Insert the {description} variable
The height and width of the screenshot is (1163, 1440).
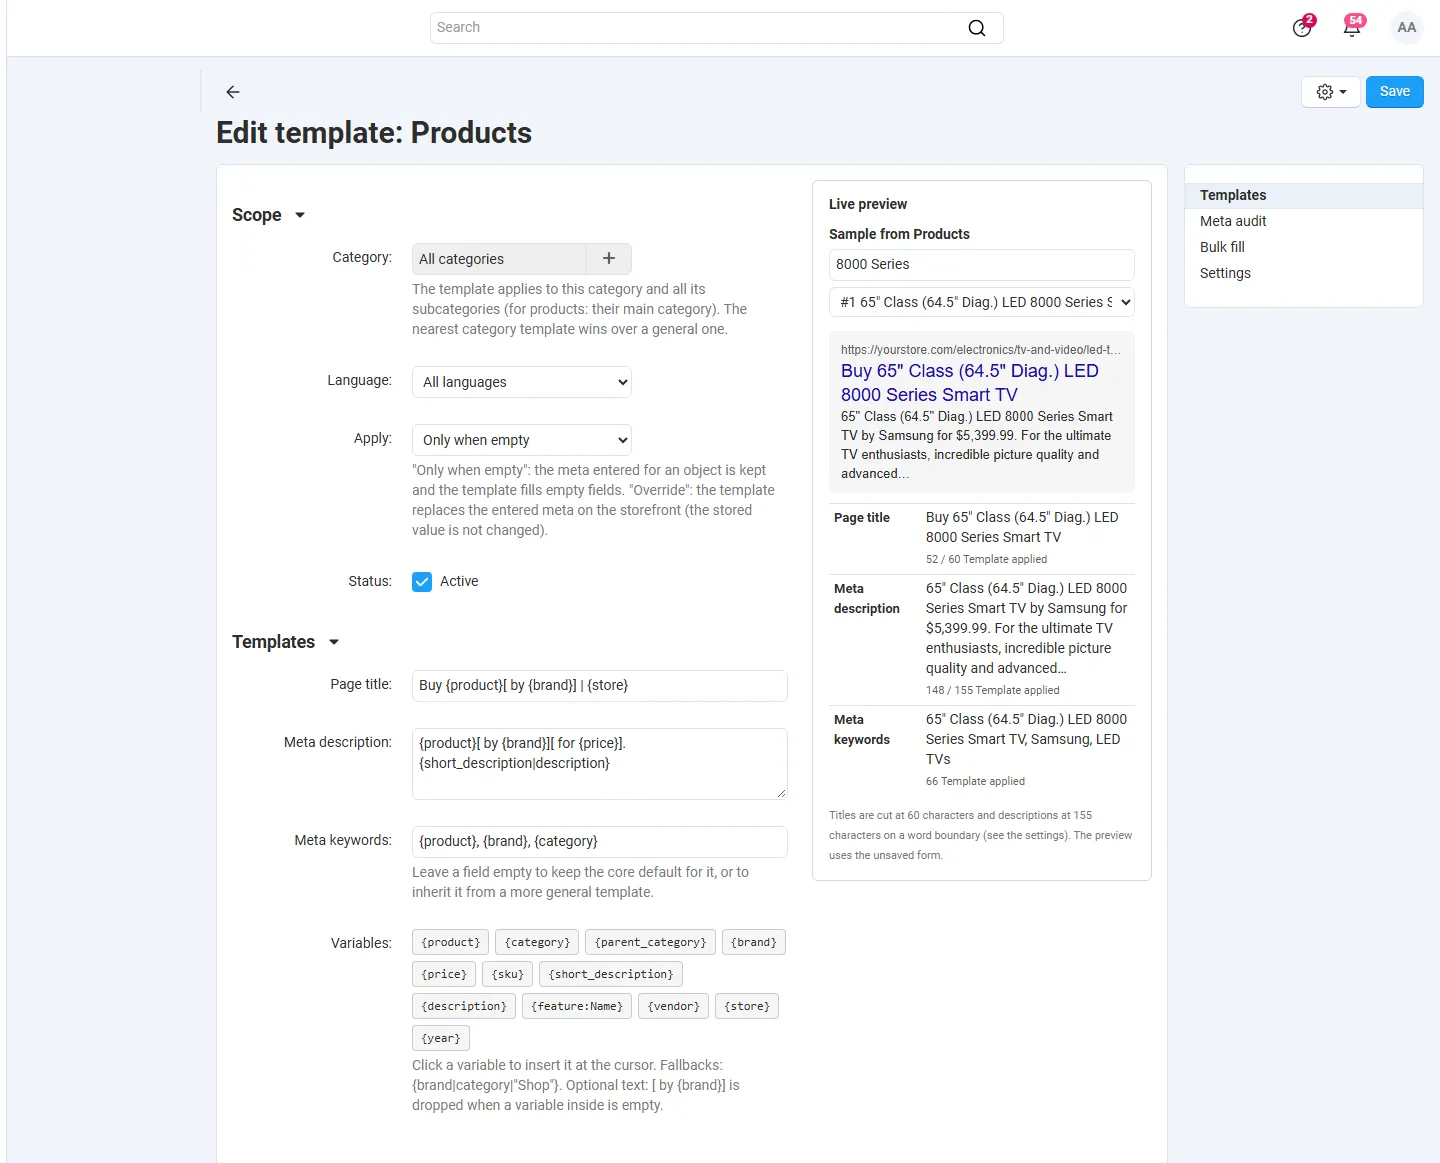click(x=464, y=1006)
